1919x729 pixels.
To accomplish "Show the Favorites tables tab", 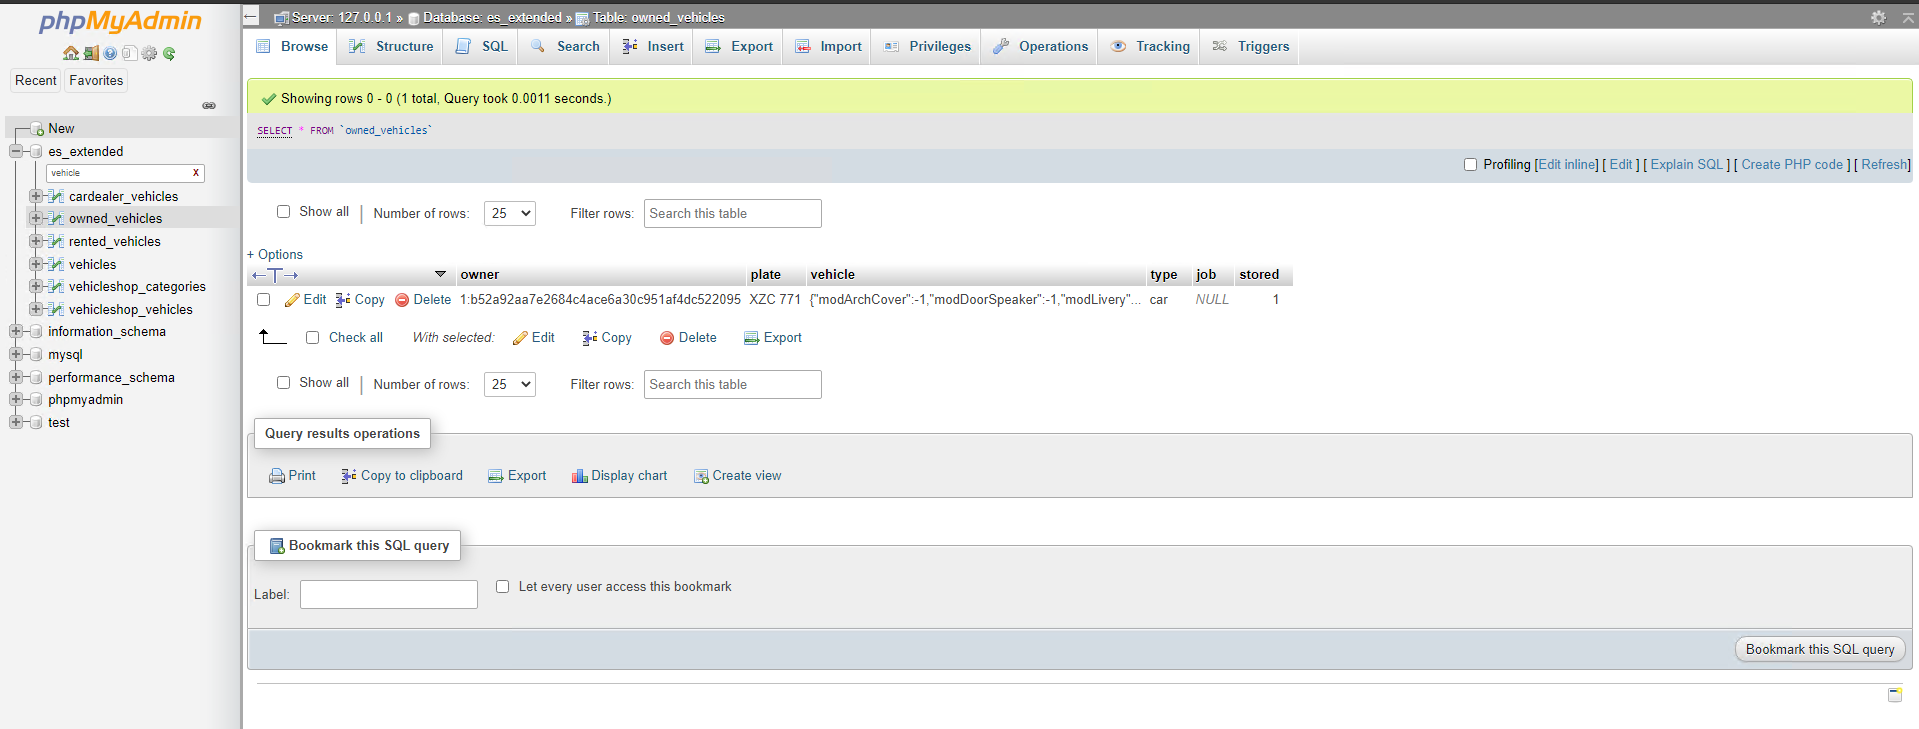I will coord(96,81).
